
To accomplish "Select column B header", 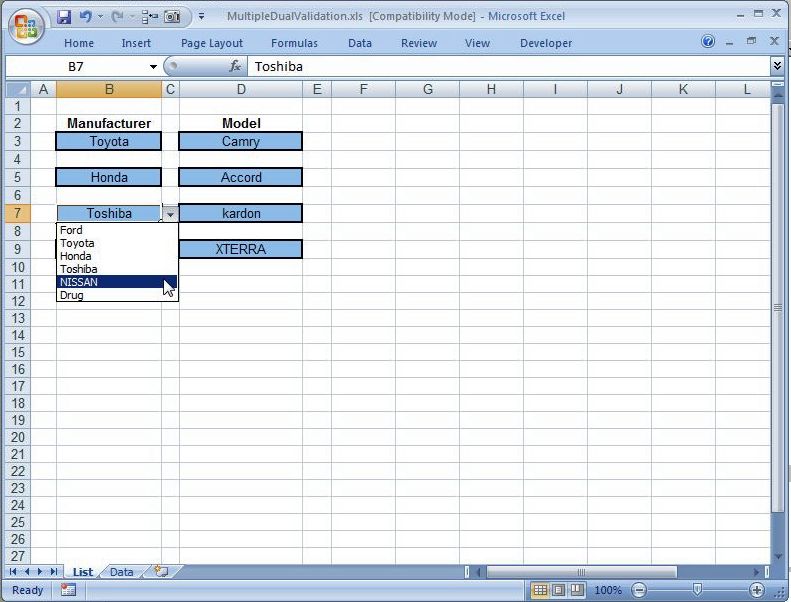I will (109, 90).
